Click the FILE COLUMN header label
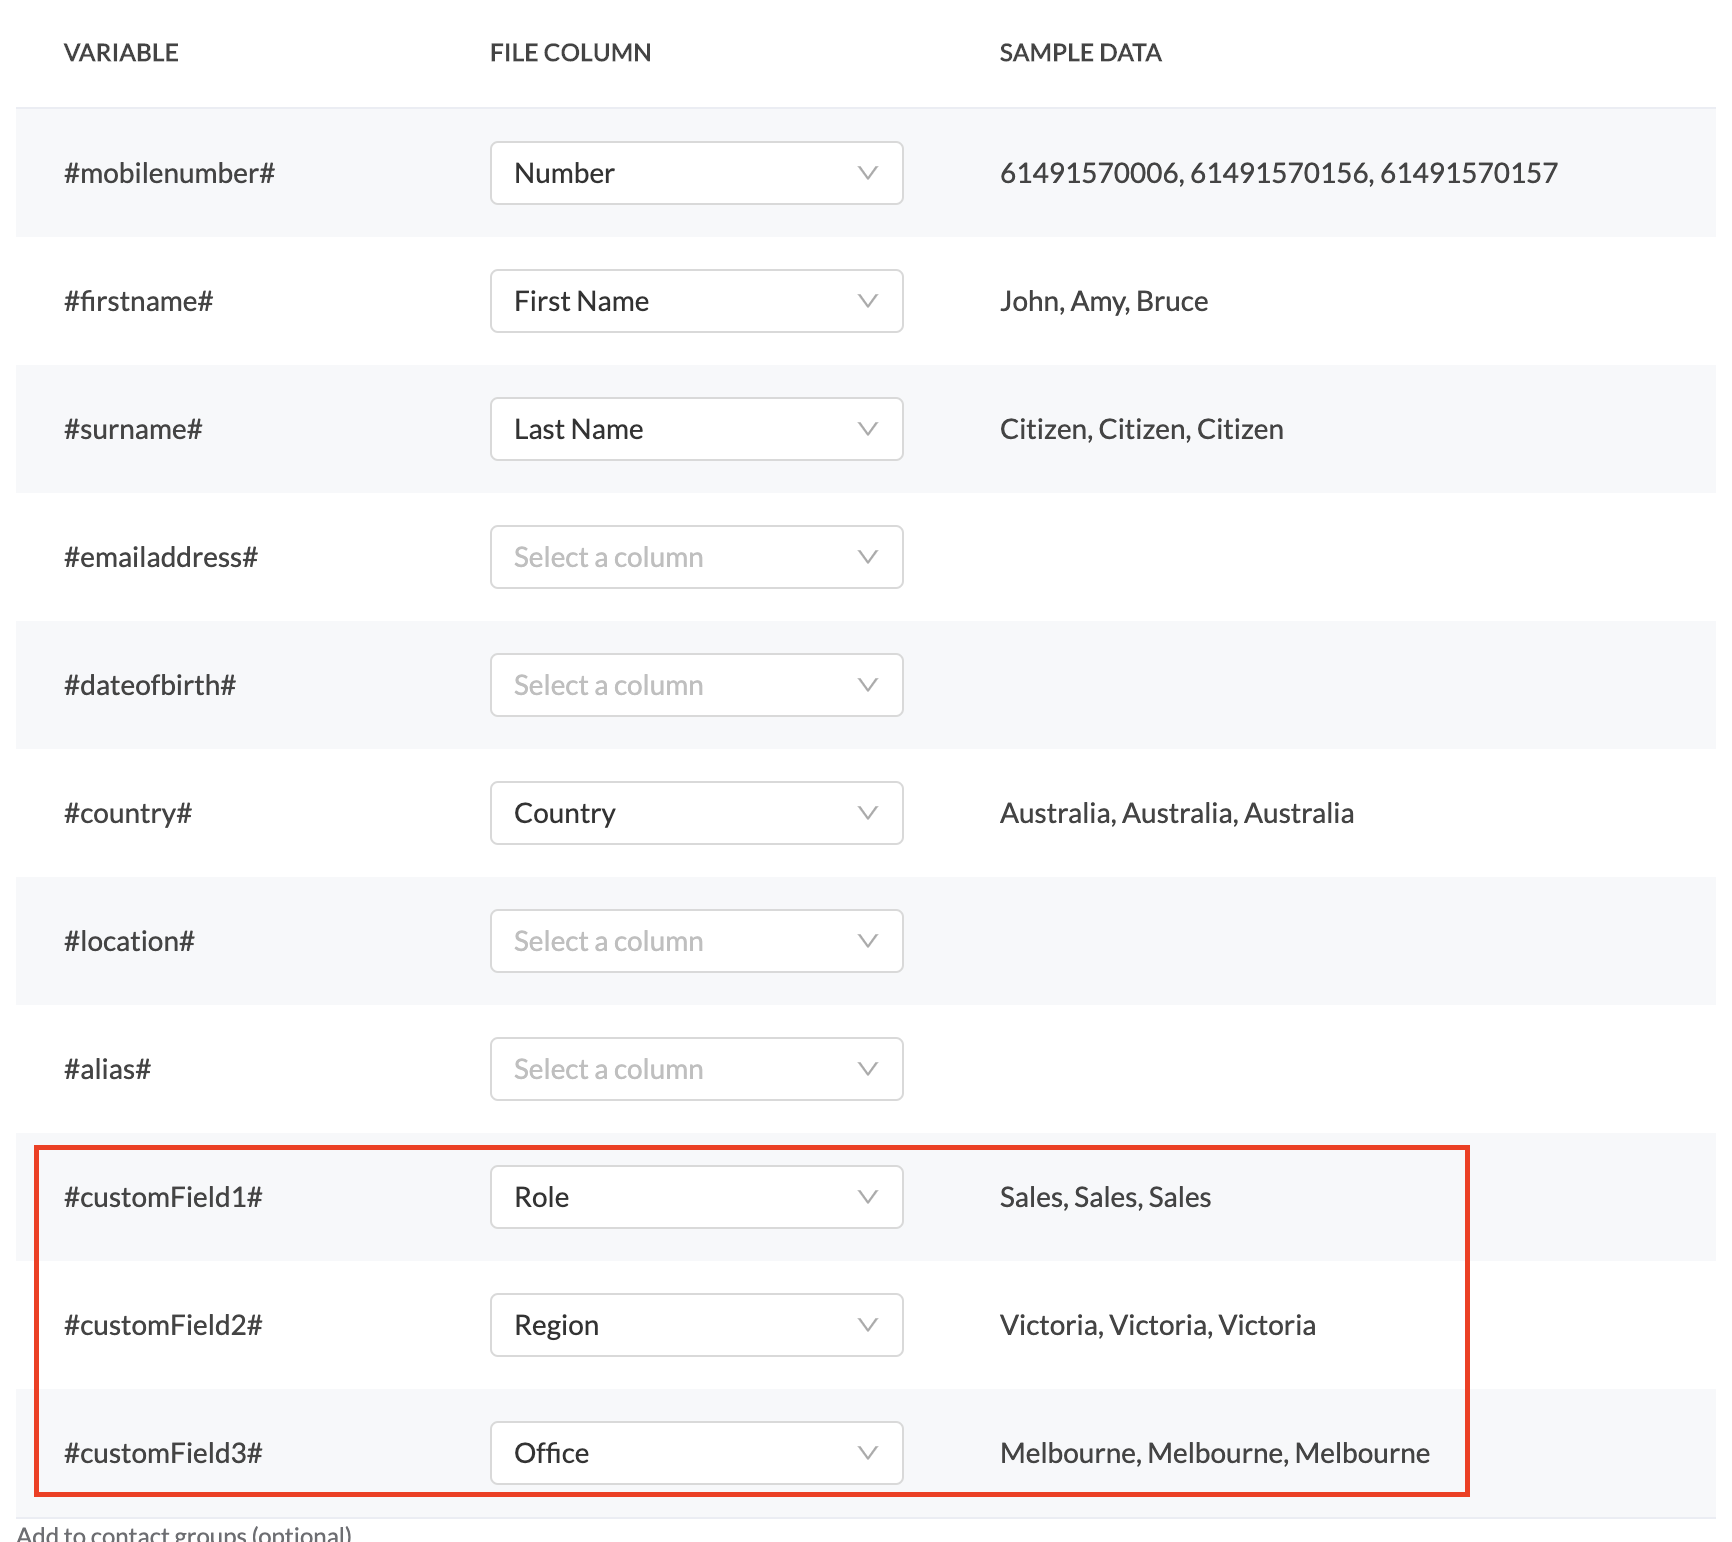The width and height of the screenshot is (1732, 1542). click(571, 52)
